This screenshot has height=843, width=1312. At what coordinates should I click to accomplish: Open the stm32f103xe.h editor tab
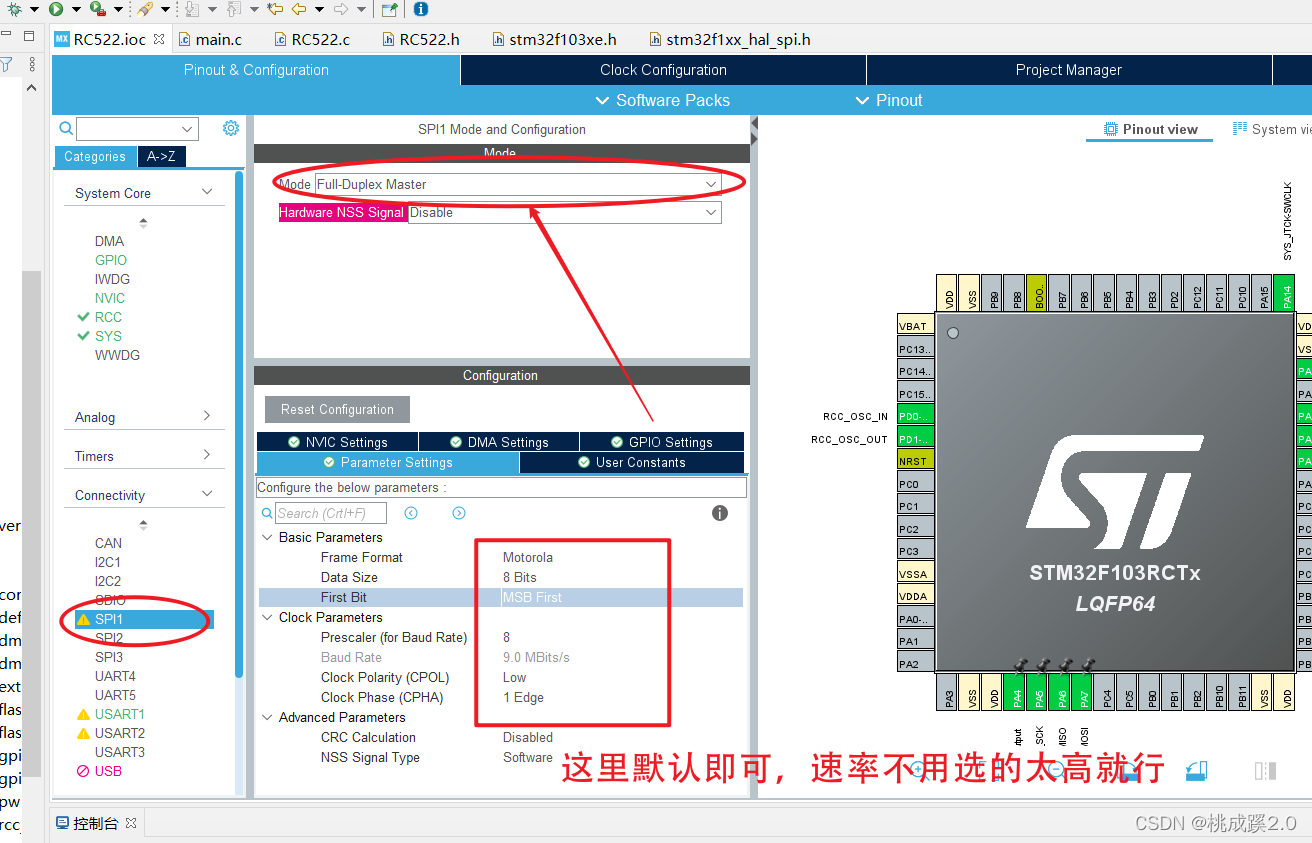[x=555, y=40]
